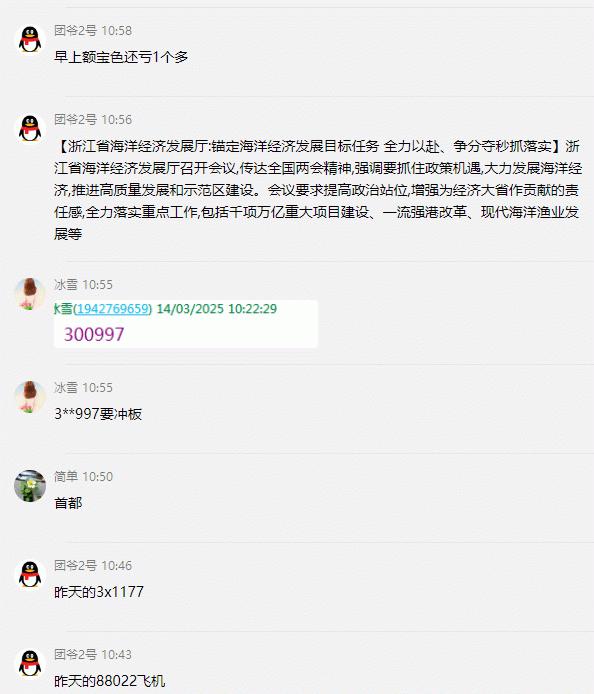This screenshot has width=594, height=694.
Task: Click penguin avatar beside the 10:58 message
Action: click(x=30, y=39)
